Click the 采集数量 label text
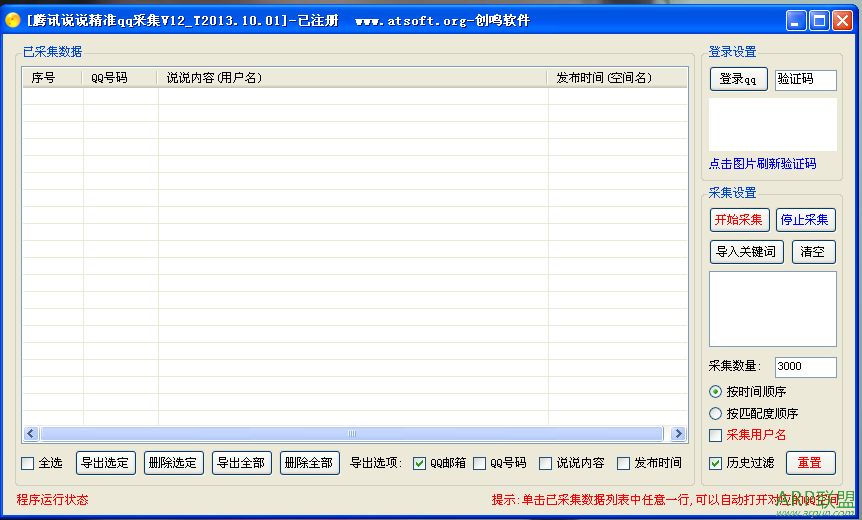Screen dimensions: 862x520 (x=734, y=366)
